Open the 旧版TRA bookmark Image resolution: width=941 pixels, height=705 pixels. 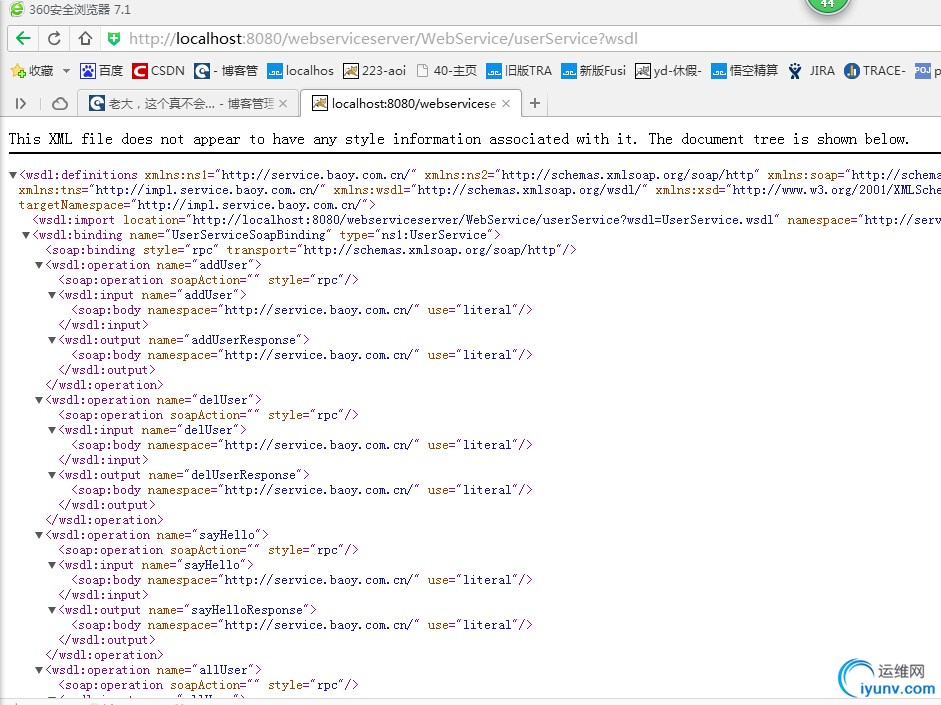pos(519,71)
